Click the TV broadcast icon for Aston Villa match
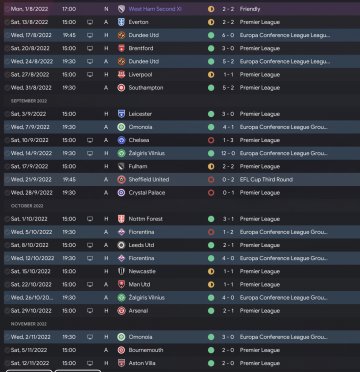 coord(90,363)
